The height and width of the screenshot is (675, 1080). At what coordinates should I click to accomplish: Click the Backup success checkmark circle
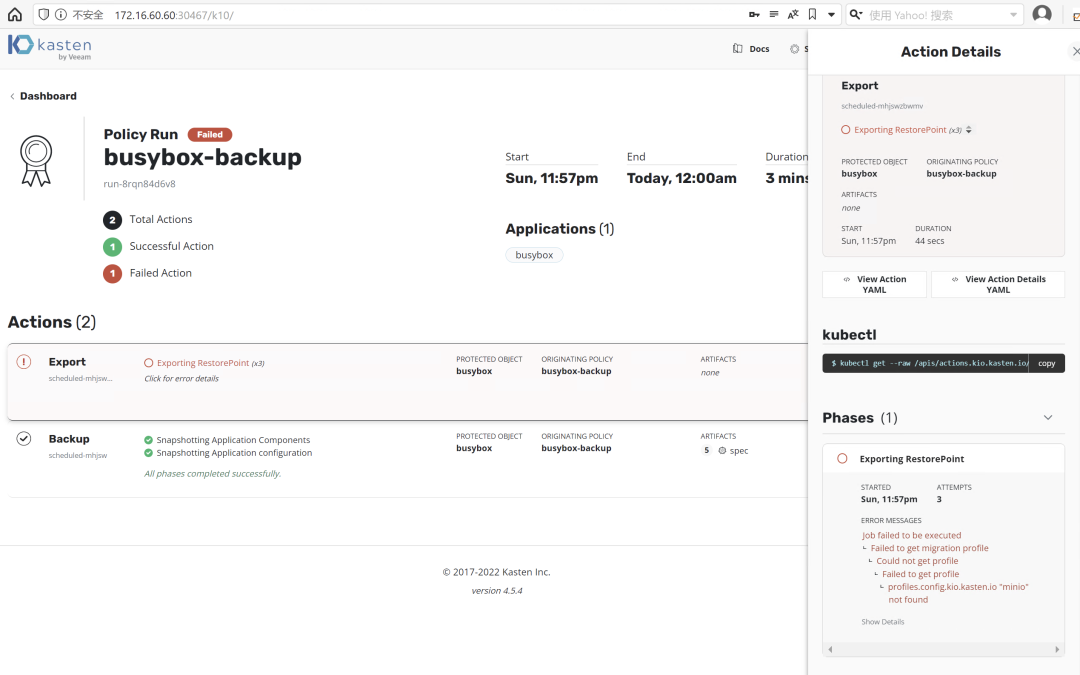[x=23, y=439]
